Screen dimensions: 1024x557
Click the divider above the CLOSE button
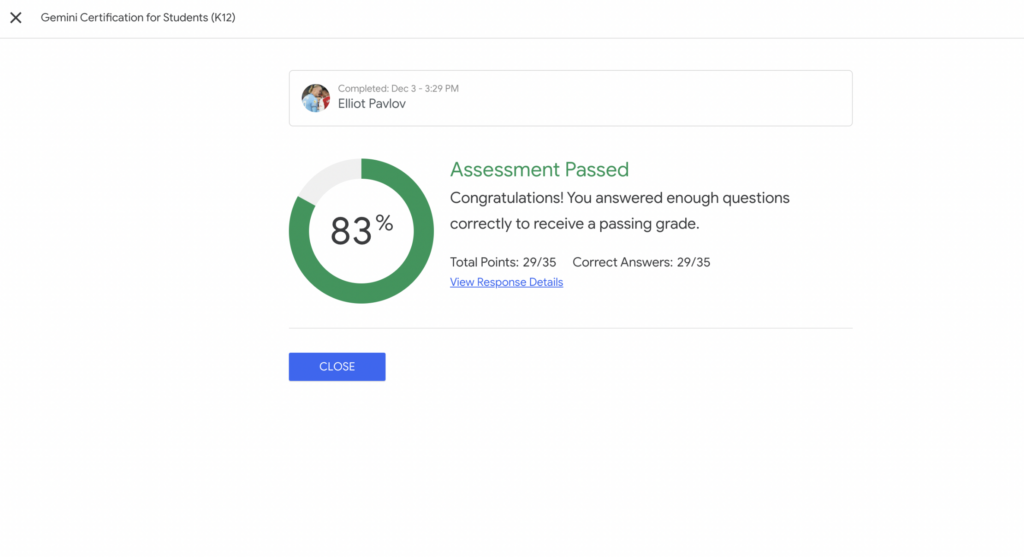[571, 328]
